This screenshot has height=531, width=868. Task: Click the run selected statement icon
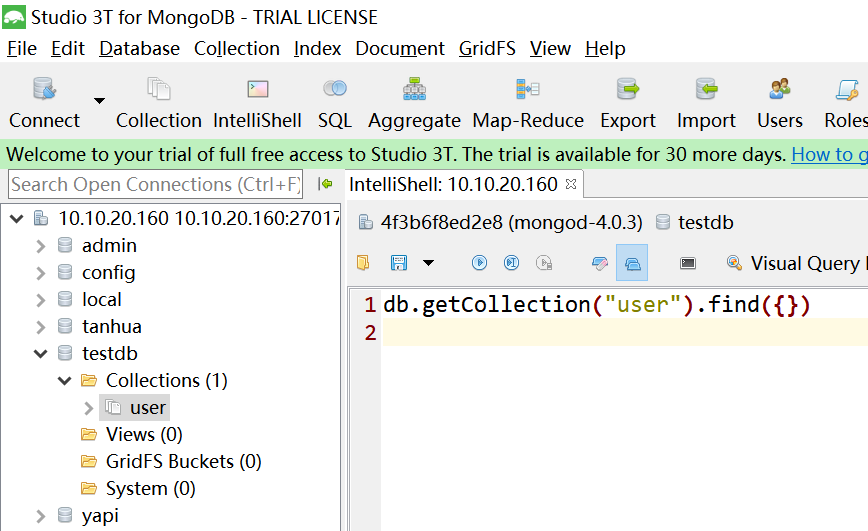512,262
